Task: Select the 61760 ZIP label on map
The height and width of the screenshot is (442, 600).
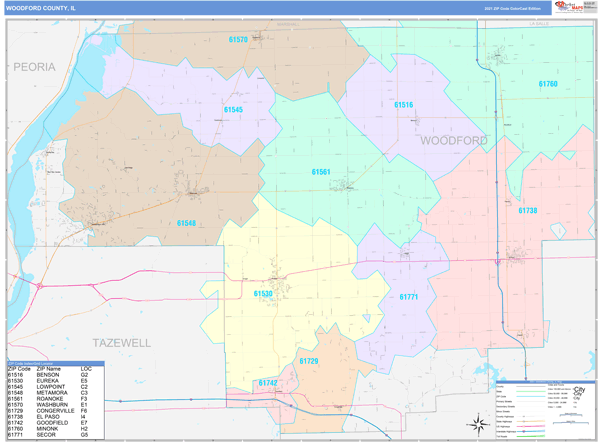Action: [548, 84]
